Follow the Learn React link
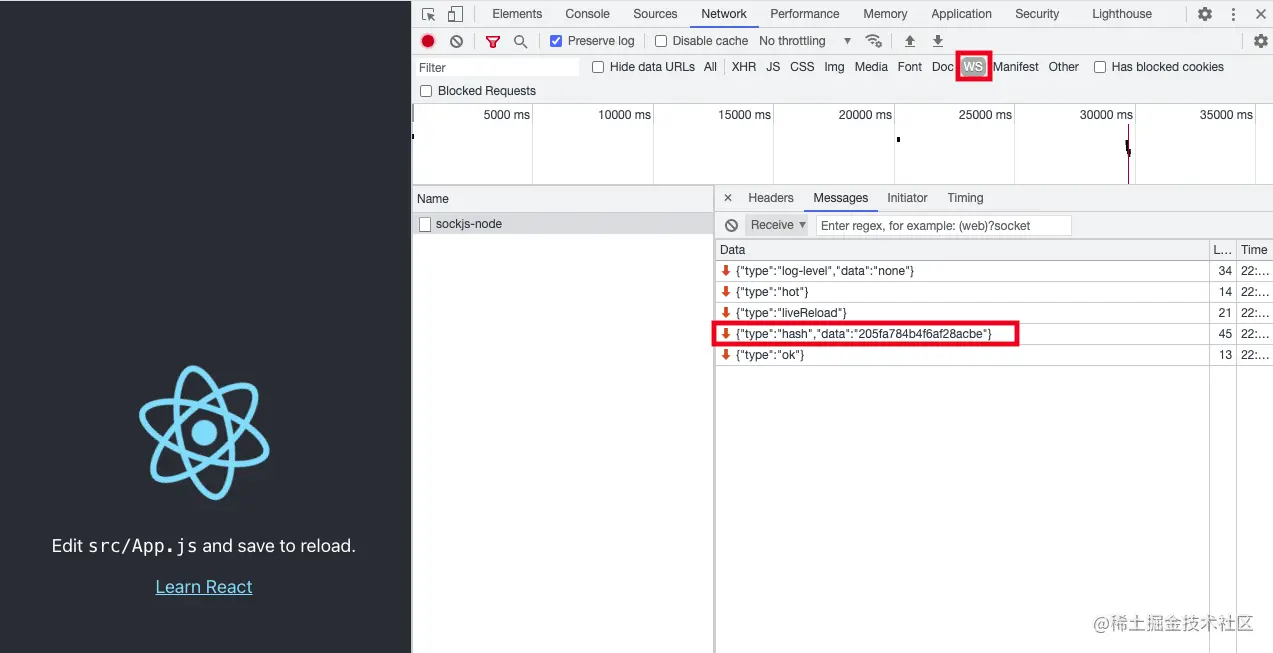Screen dimensions: 1273x653 [x=204, y=587]
